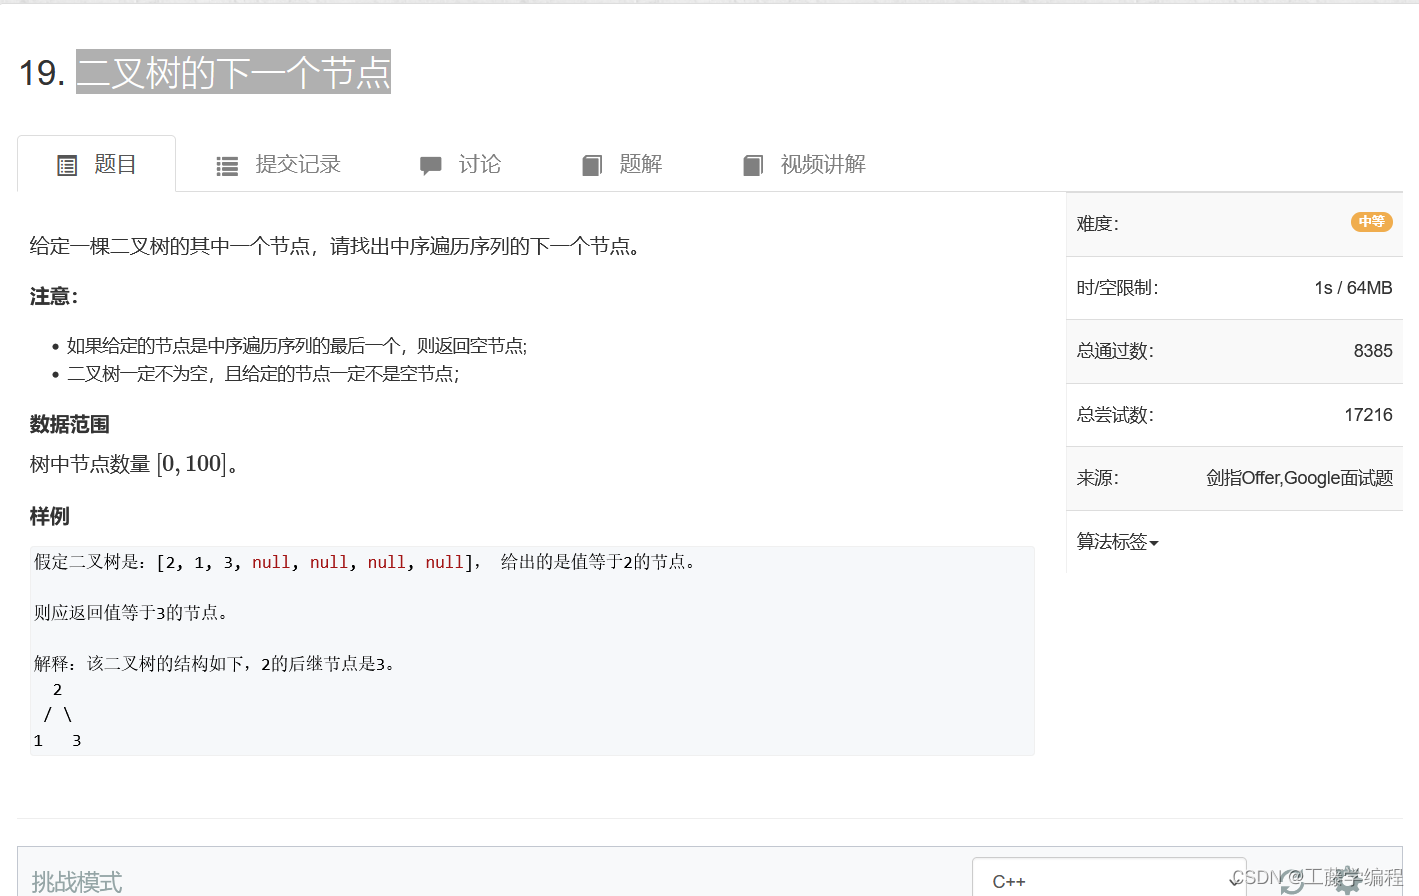This screenshot has width=1419, height=896.
Task: Click the list icon beside 提交记录
Action: (x=226, y=164)
